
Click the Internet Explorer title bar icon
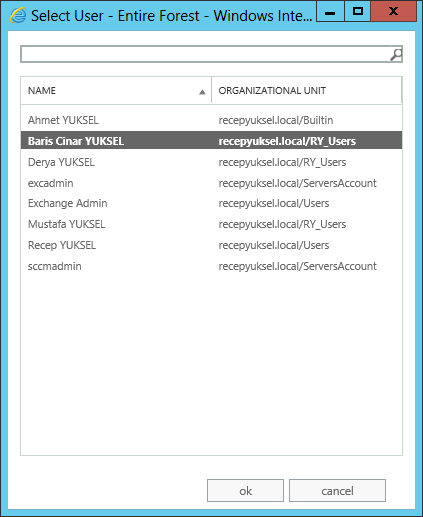[18, 16]
